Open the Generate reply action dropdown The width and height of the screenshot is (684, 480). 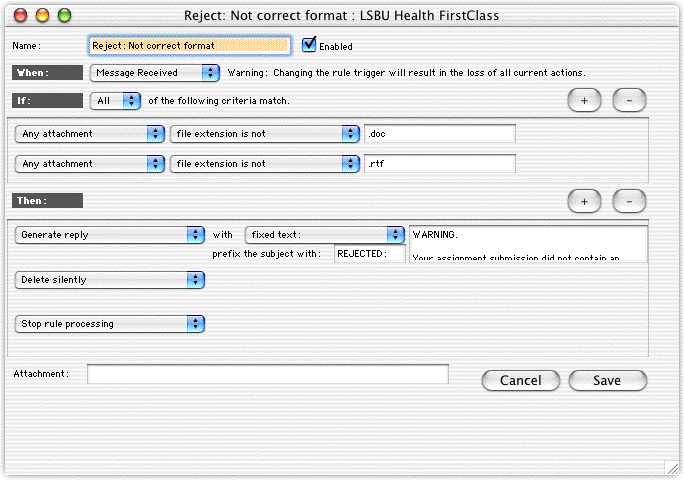click(x=110, y=234)
